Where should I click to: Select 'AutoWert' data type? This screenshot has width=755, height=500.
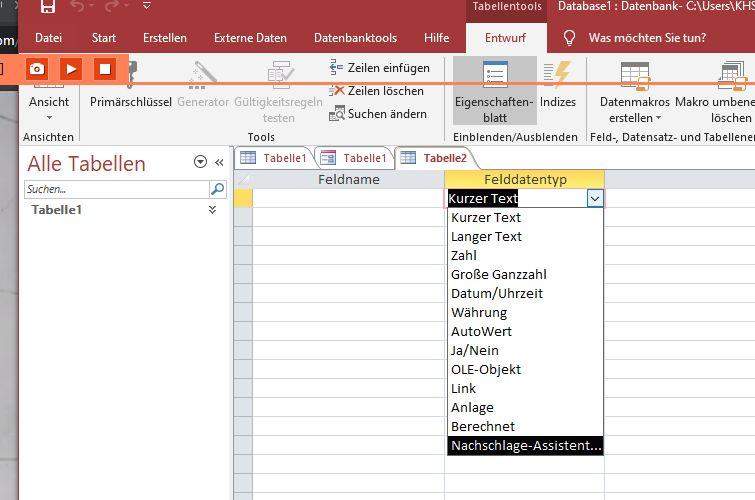tap(525, 331)
